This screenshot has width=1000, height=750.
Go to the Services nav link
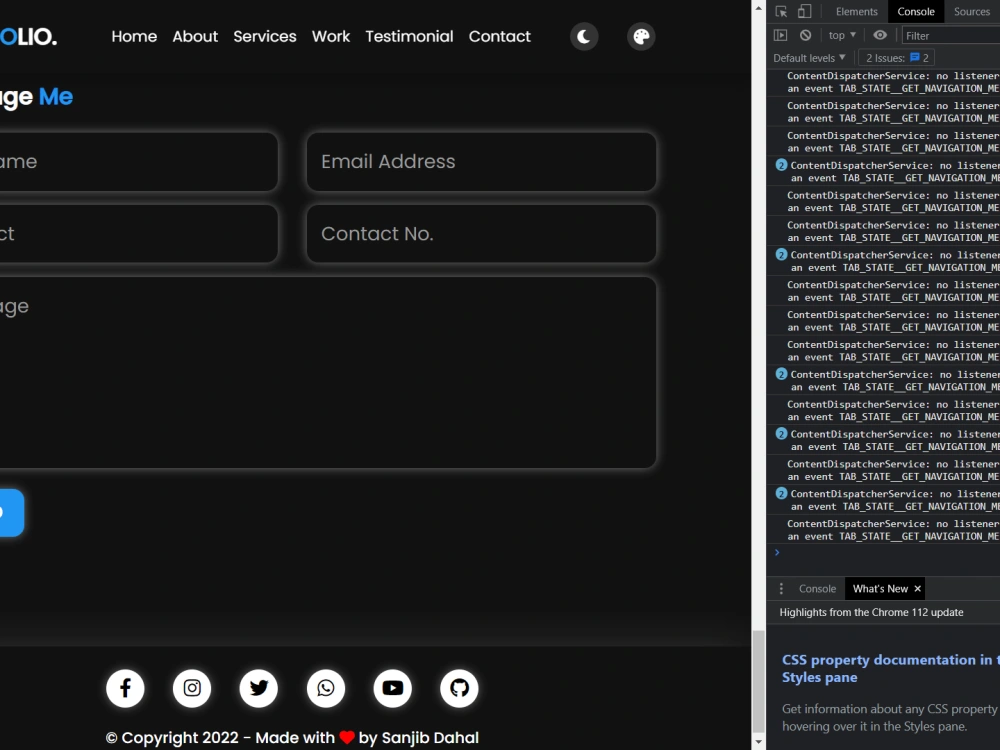(265, 36)
